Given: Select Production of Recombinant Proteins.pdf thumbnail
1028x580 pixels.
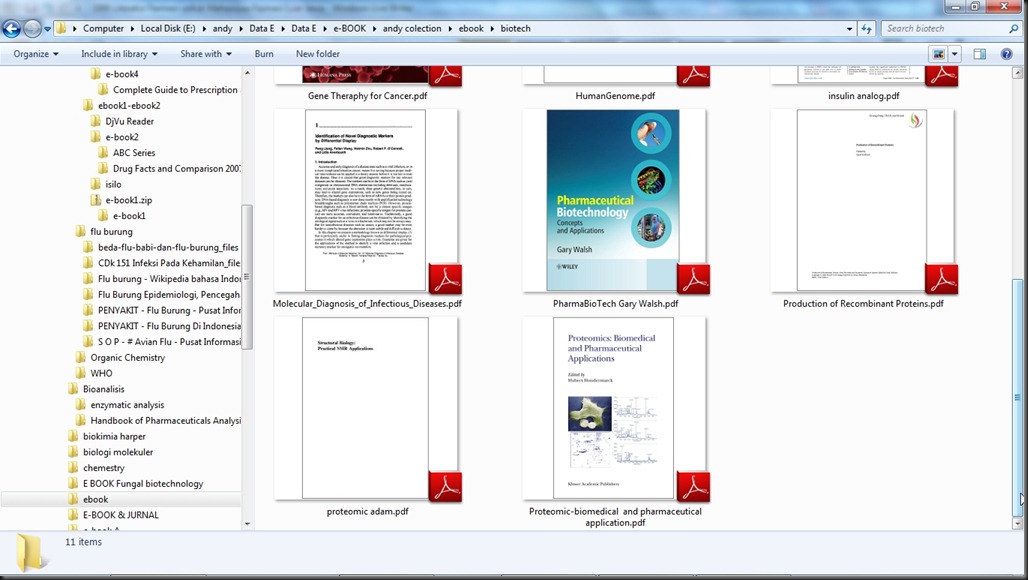Looking at the screenshot, I should 861,200.
